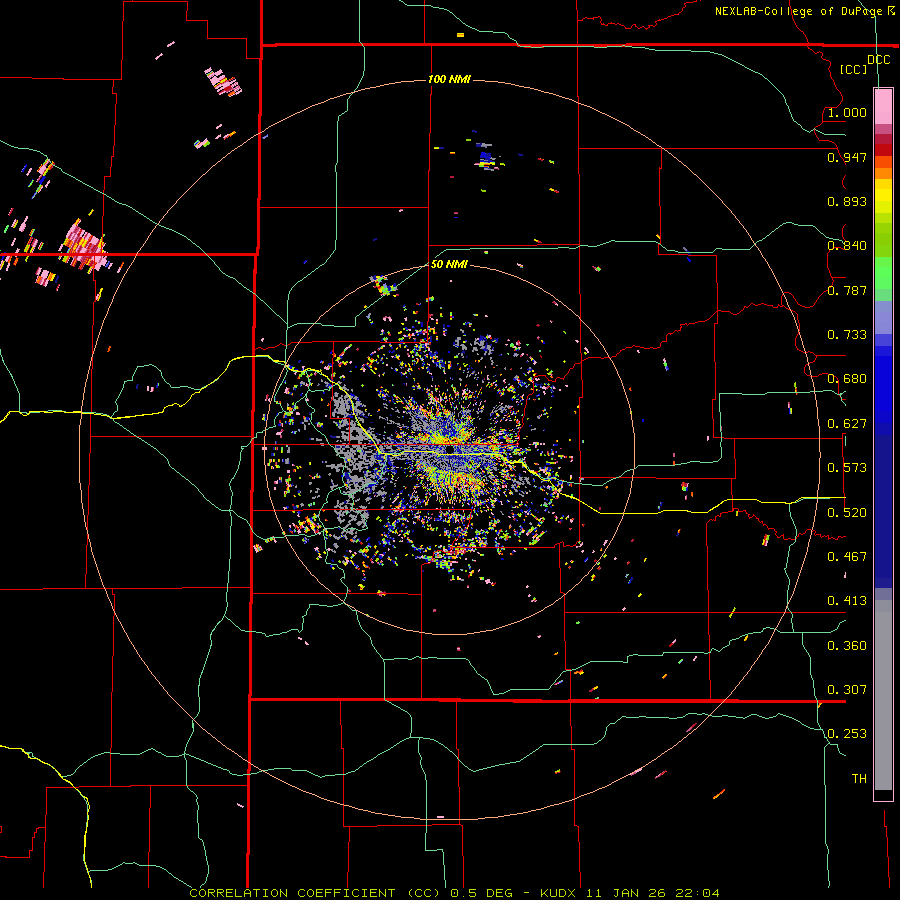This screenshot has width=900, height=900.
Task: Click the 11 JAN 26 date text
Action: [624, 893]
